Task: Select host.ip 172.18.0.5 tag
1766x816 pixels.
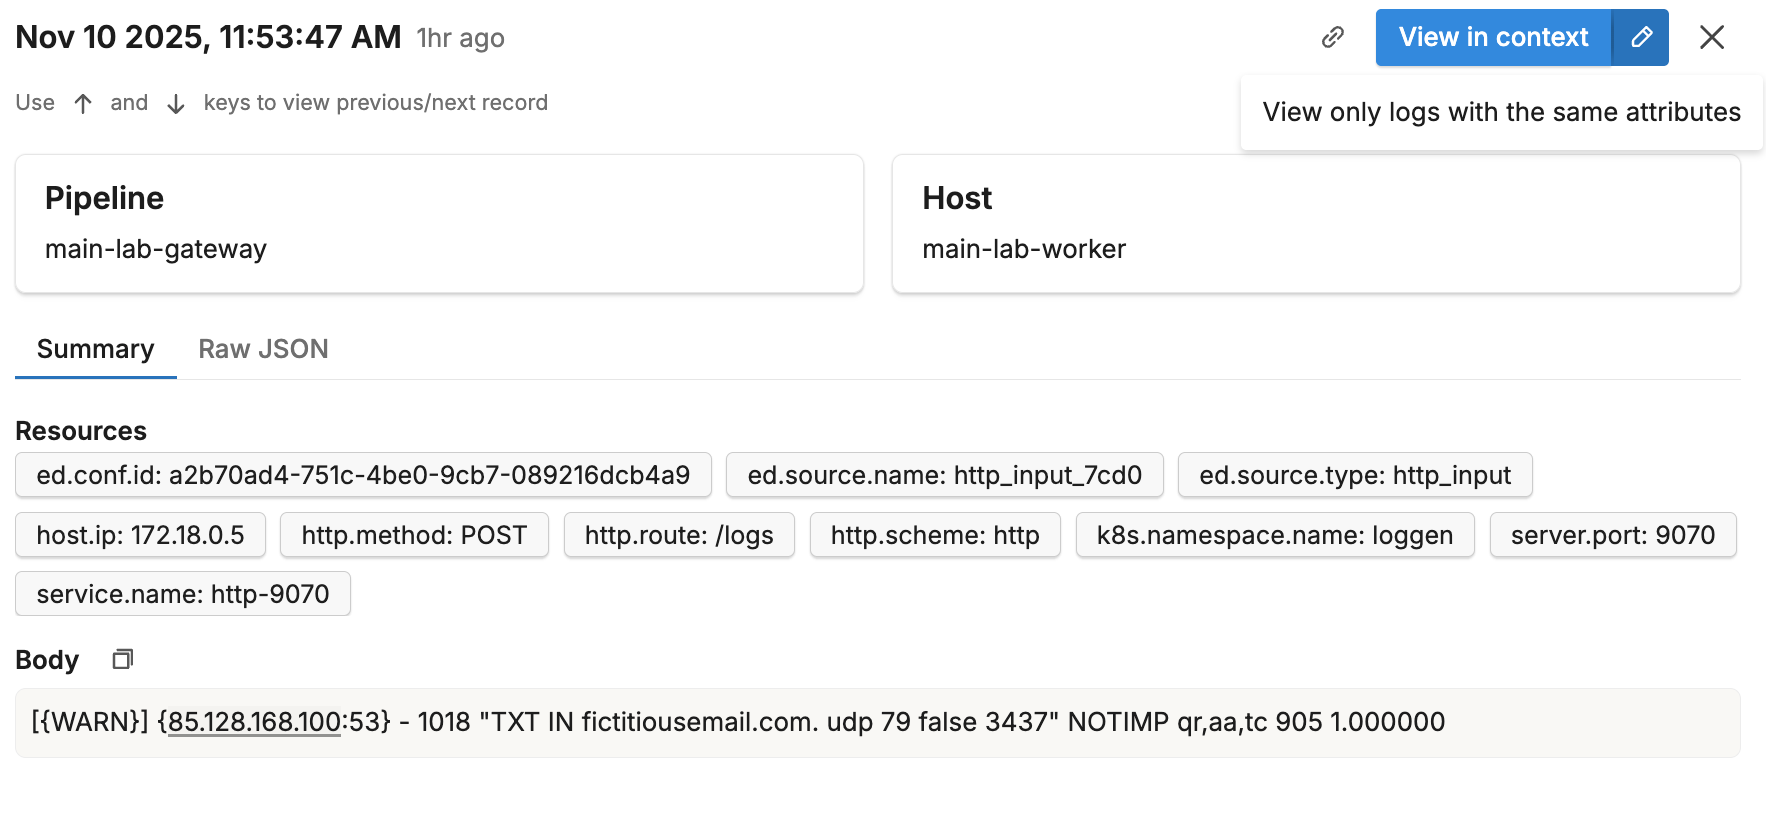Action: 140,535
